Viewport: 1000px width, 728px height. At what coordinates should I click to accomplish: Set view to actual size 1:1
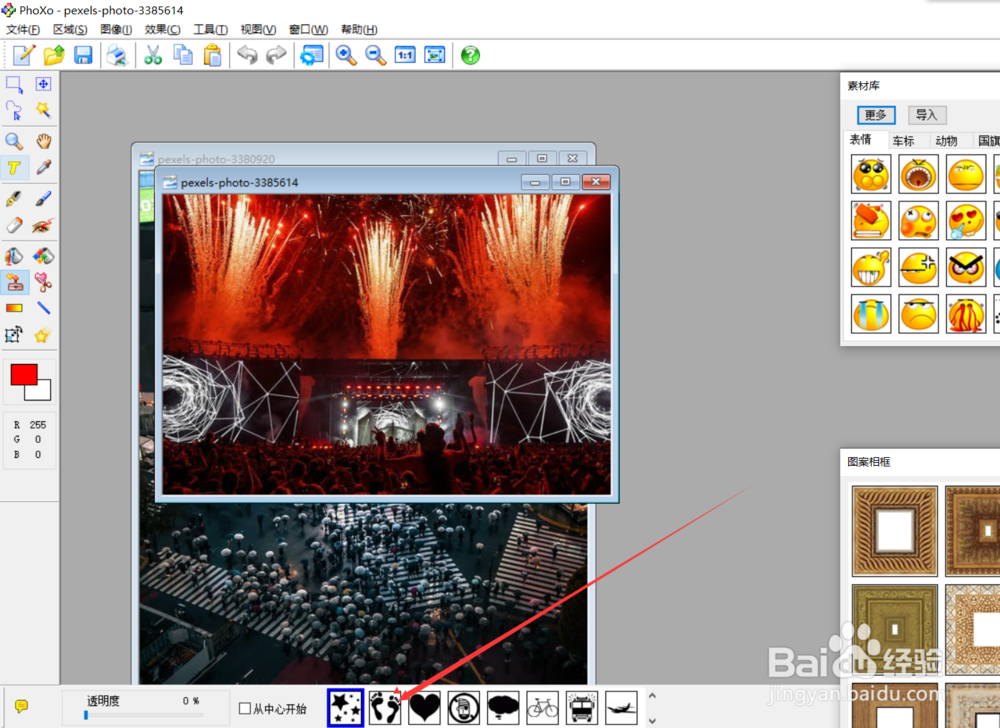coord(405,55)
